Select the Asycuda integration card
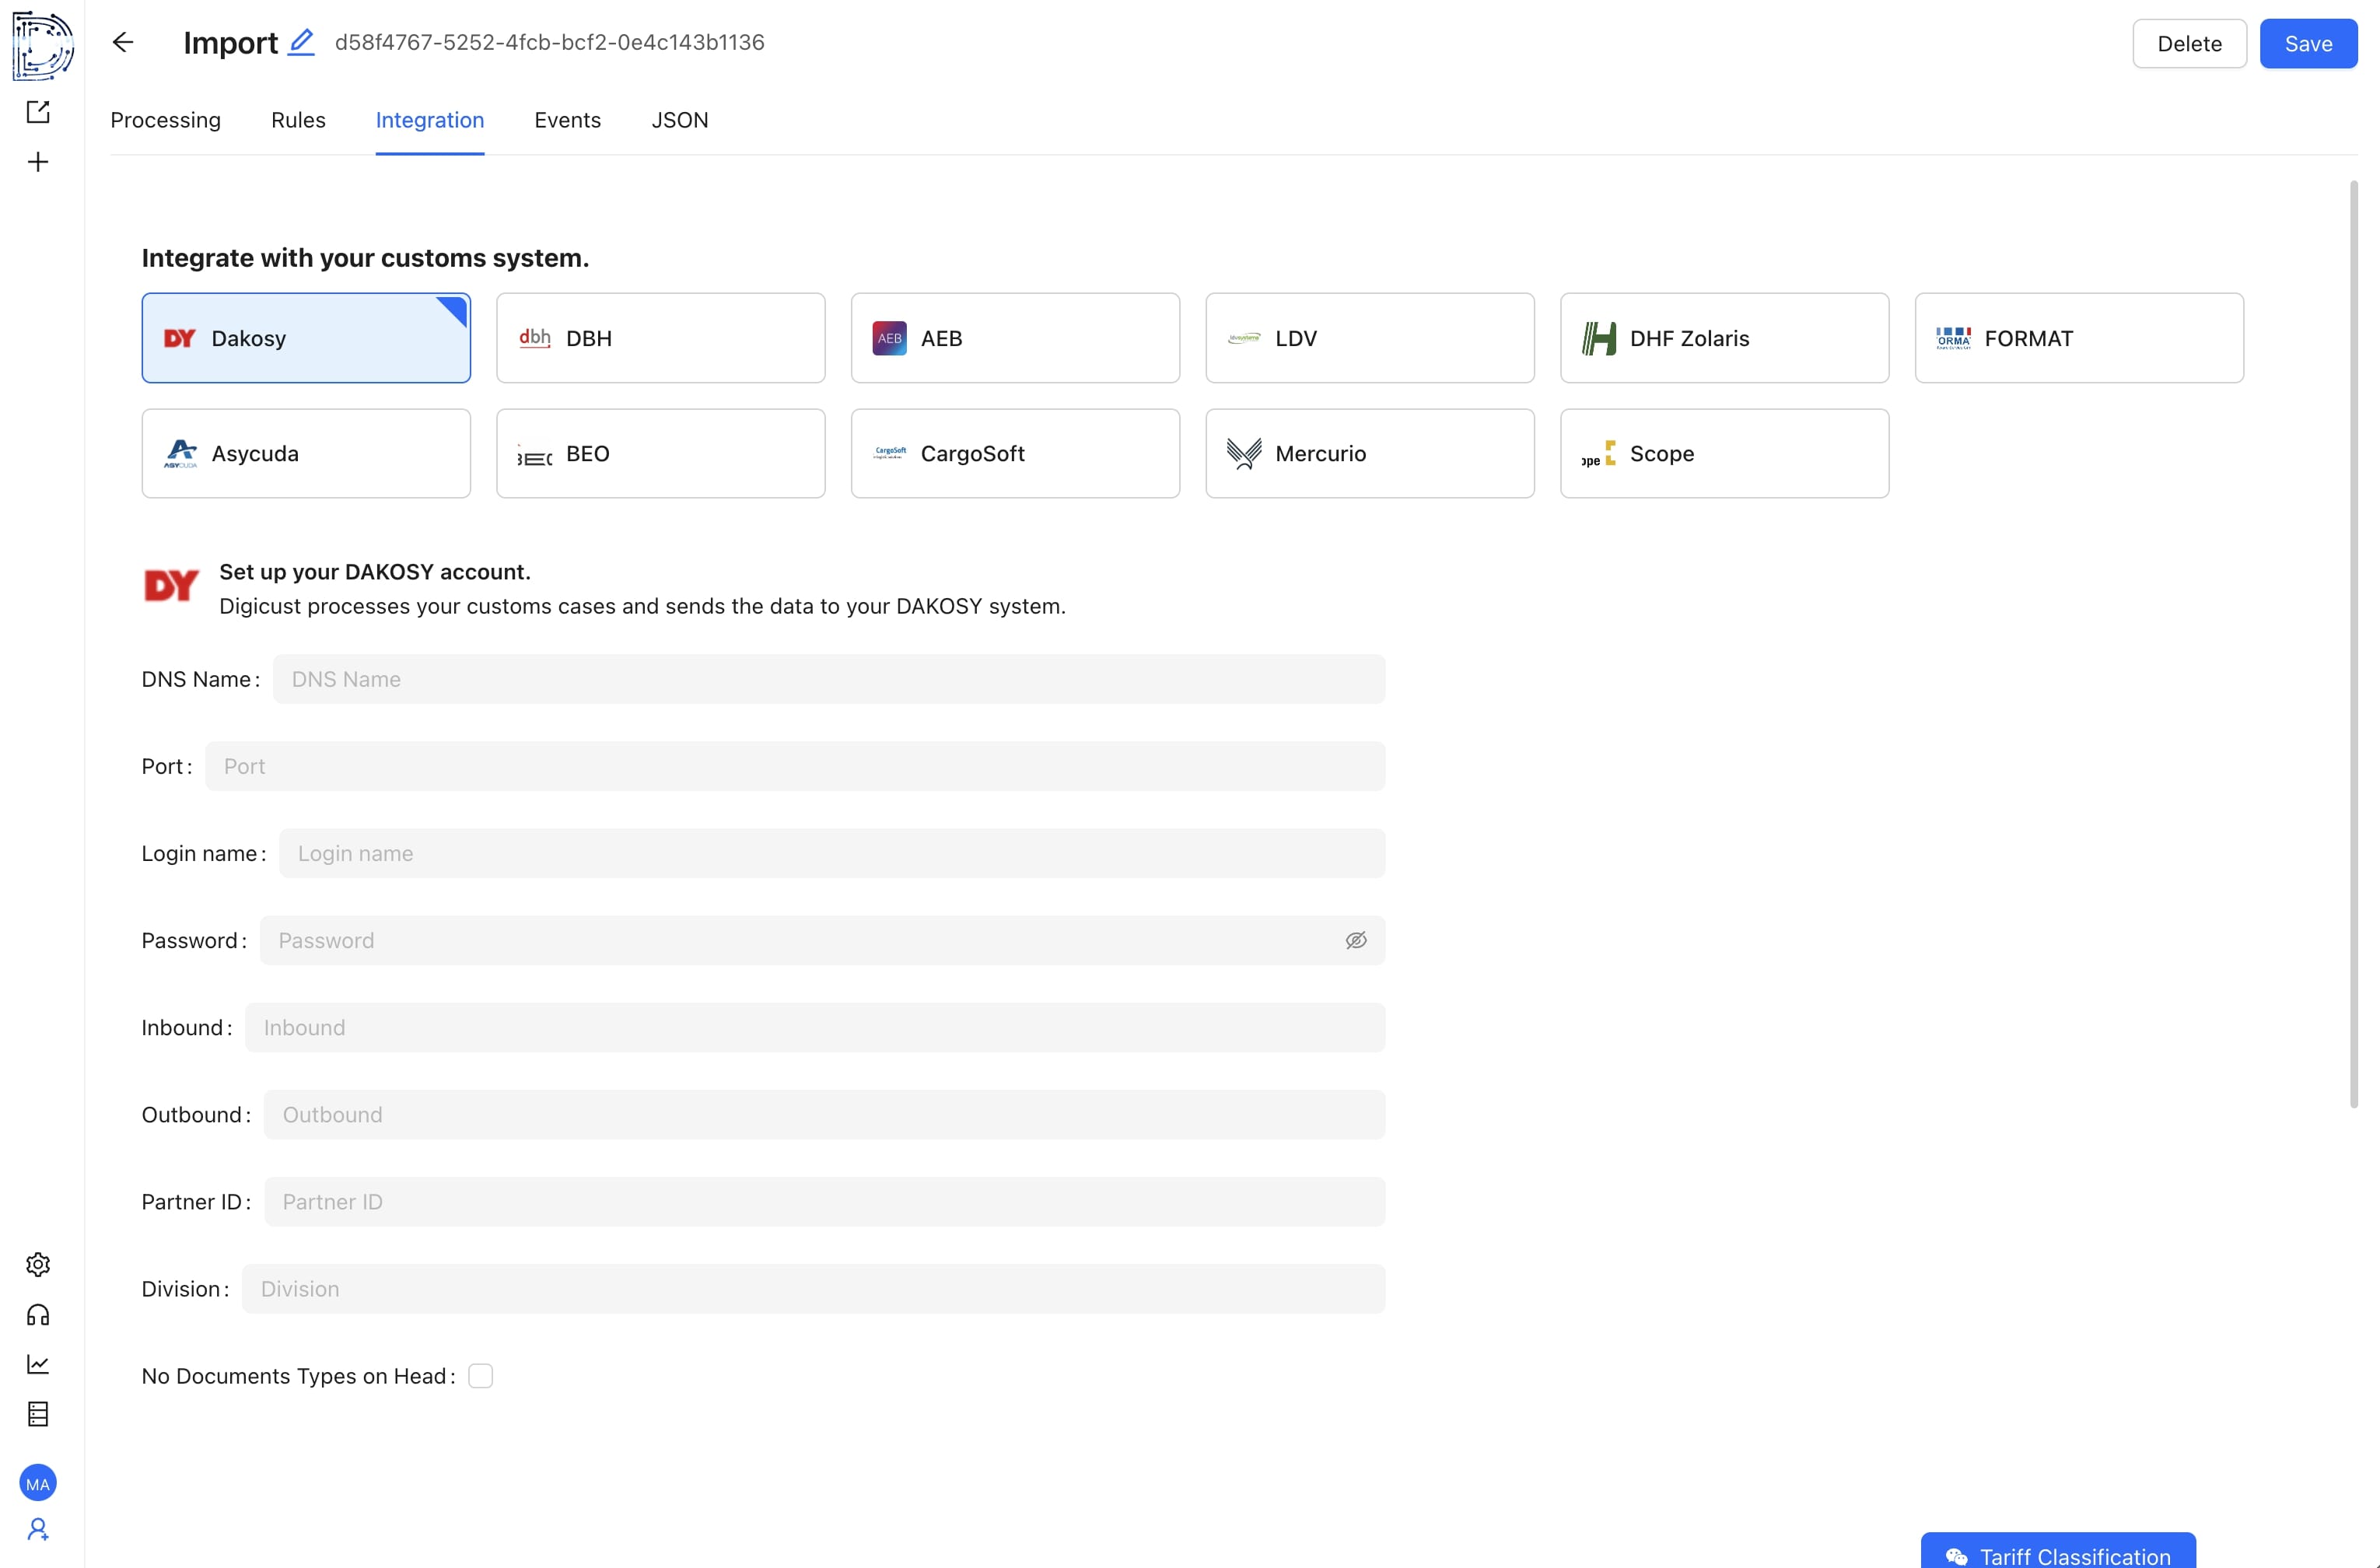The height and width of the screenshot is (1568, 2380). 306,453
